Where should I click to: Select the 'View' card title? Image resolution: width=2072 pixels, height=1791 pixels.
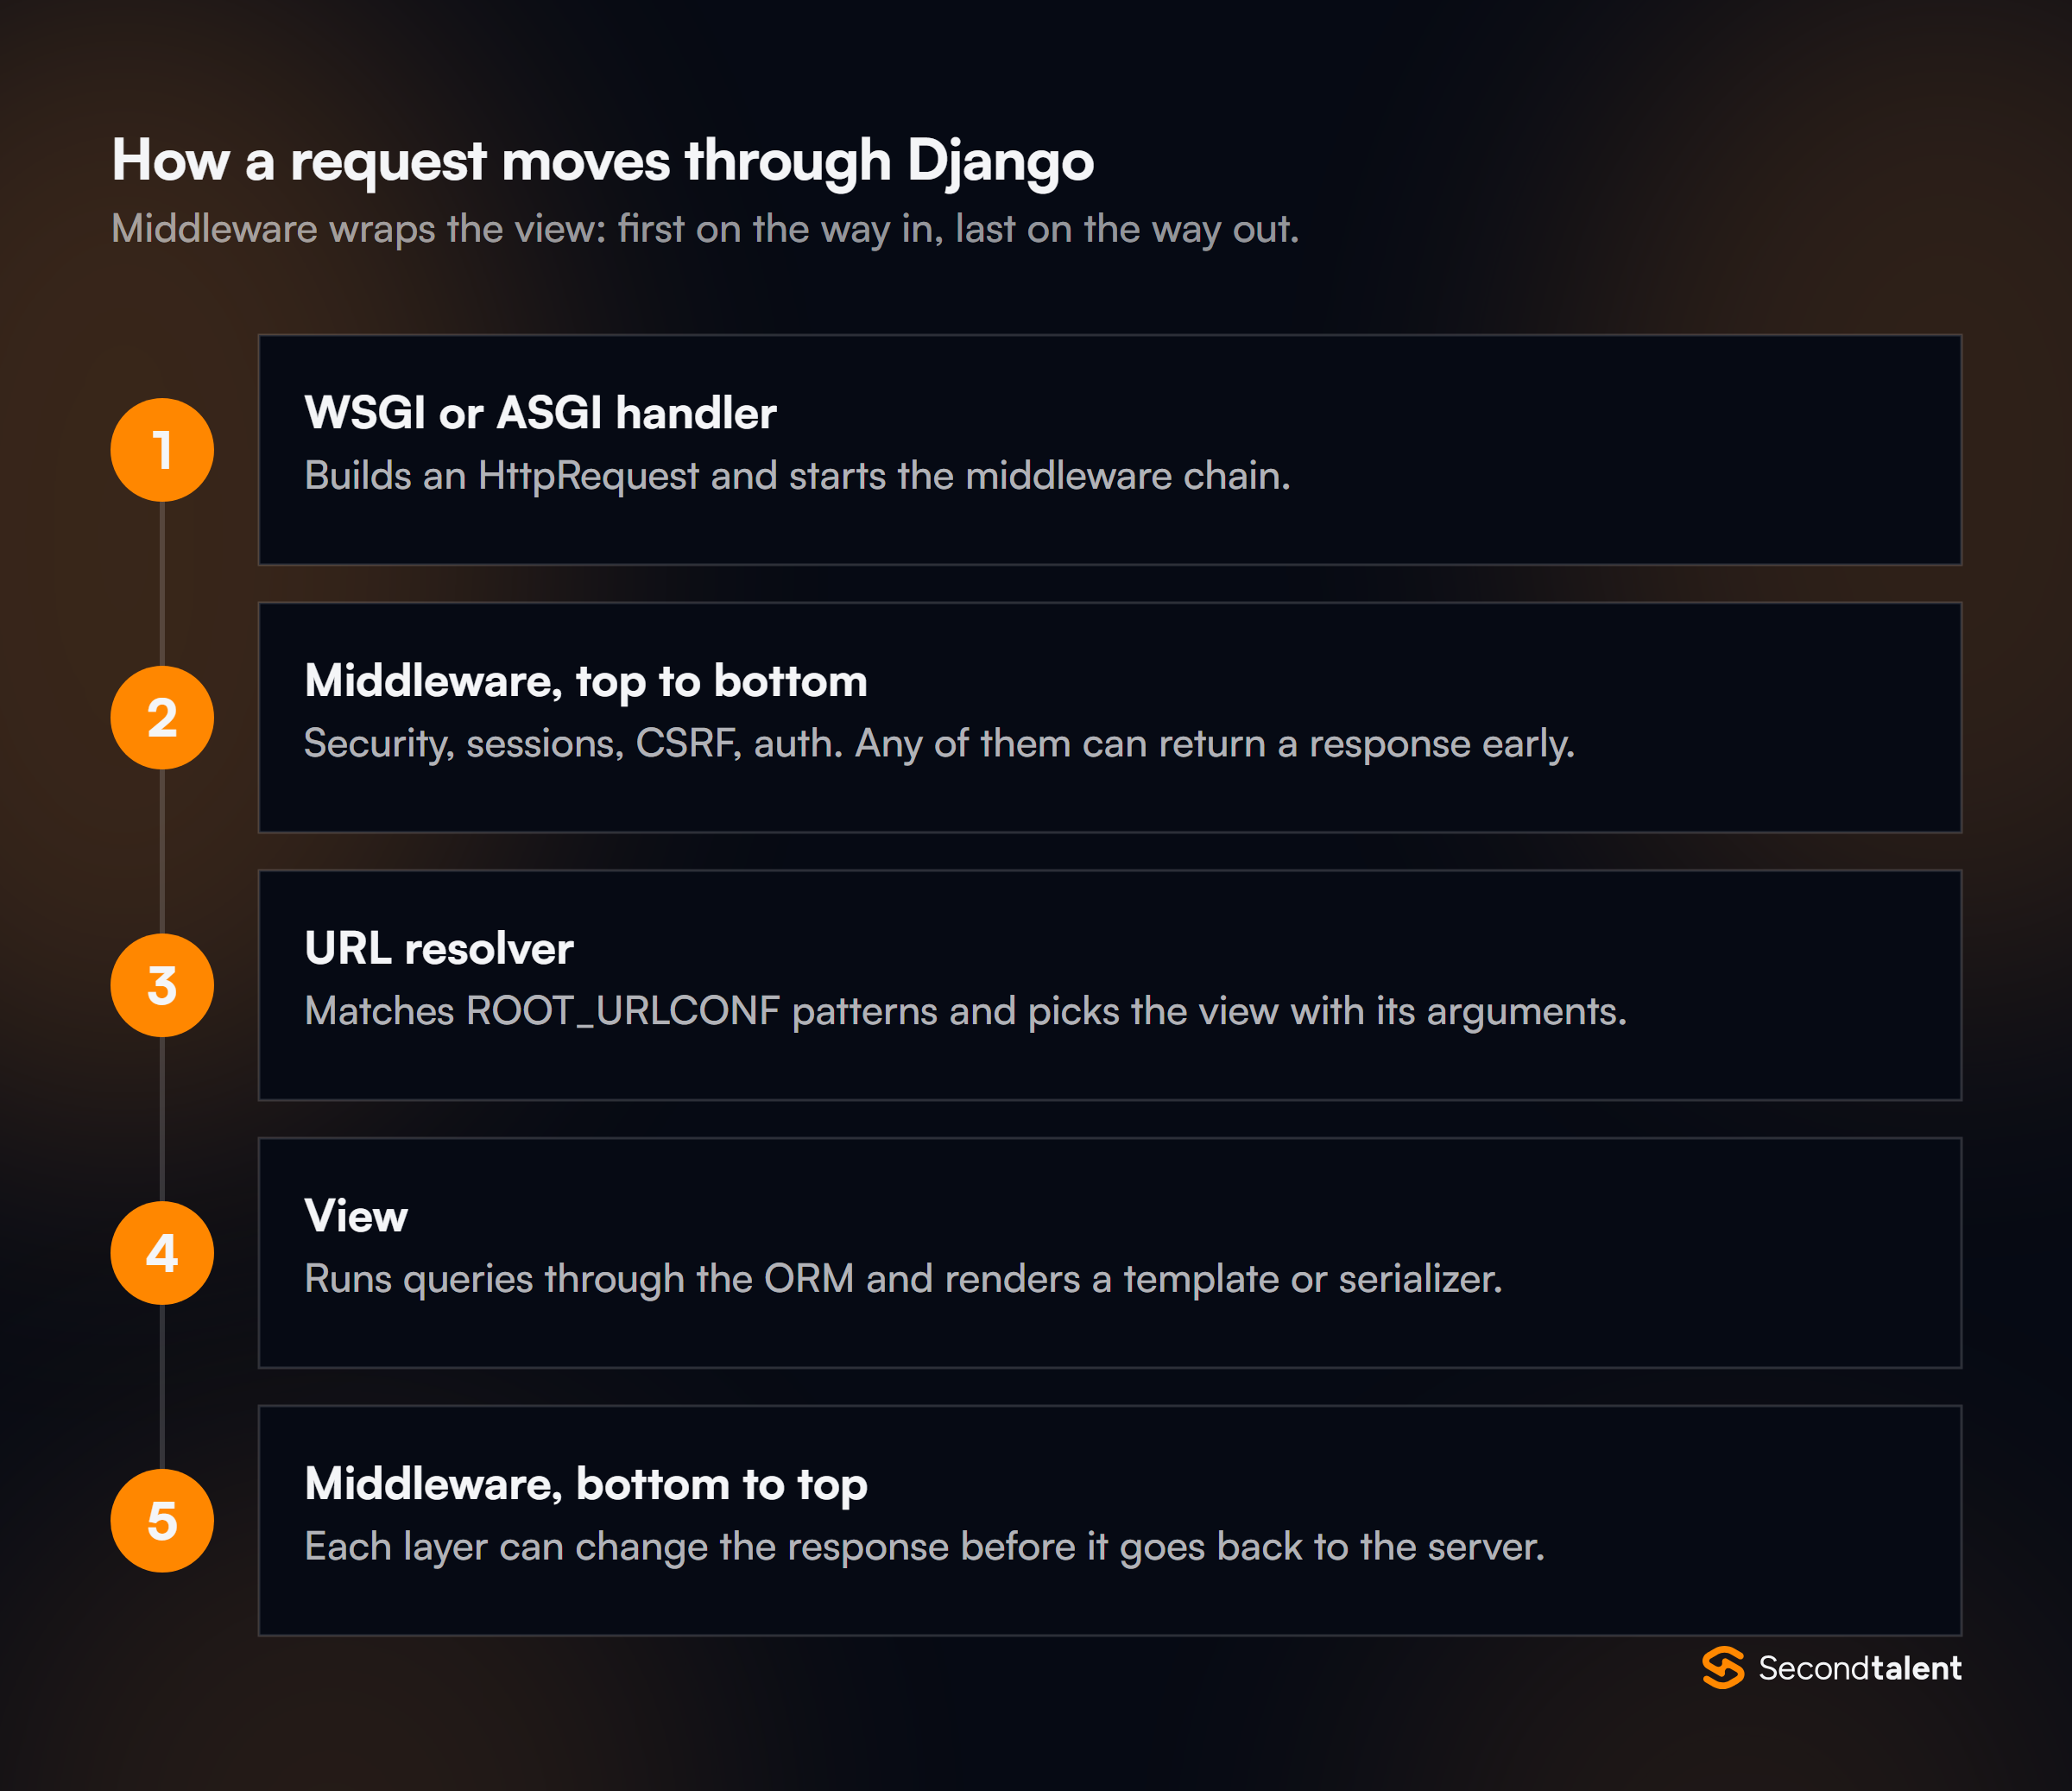coord(356,1216)
